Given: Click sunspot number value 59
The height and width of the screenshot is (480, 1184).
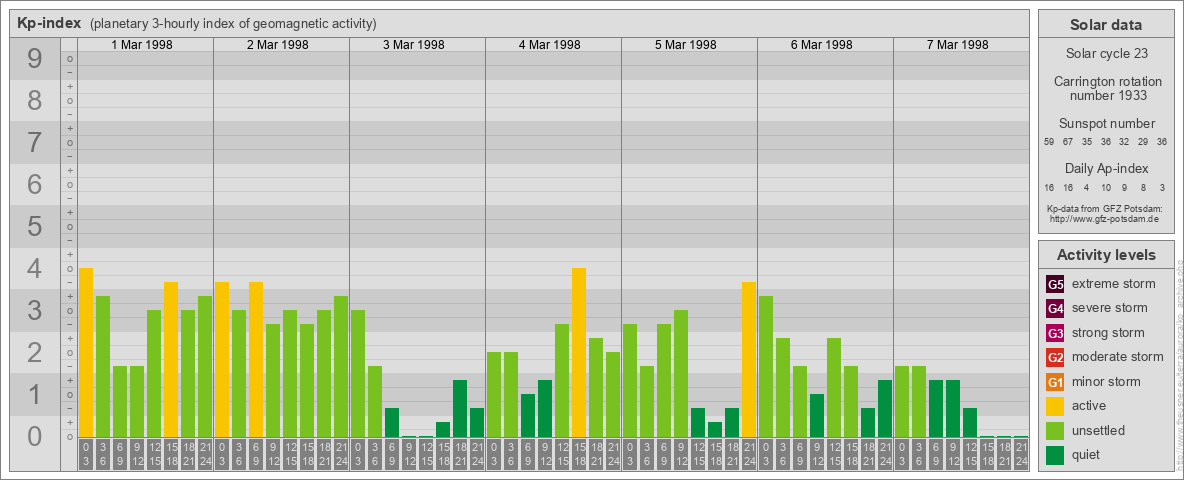Looking at the screenshot, I should point(1049,142).
